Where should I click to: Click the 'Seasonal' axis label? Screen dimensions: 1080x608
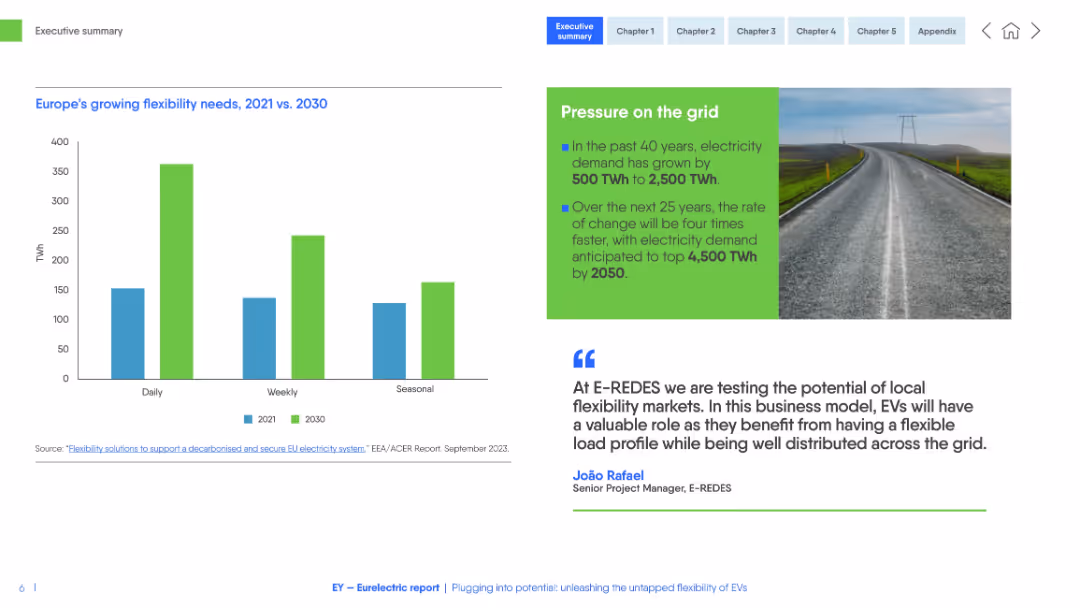[415, 389]
